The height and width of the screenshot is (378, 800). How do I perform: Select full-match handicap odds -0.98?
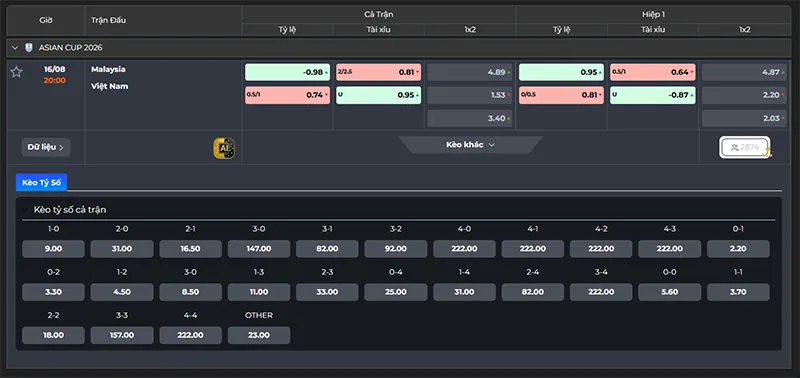(x=287, y=72)
